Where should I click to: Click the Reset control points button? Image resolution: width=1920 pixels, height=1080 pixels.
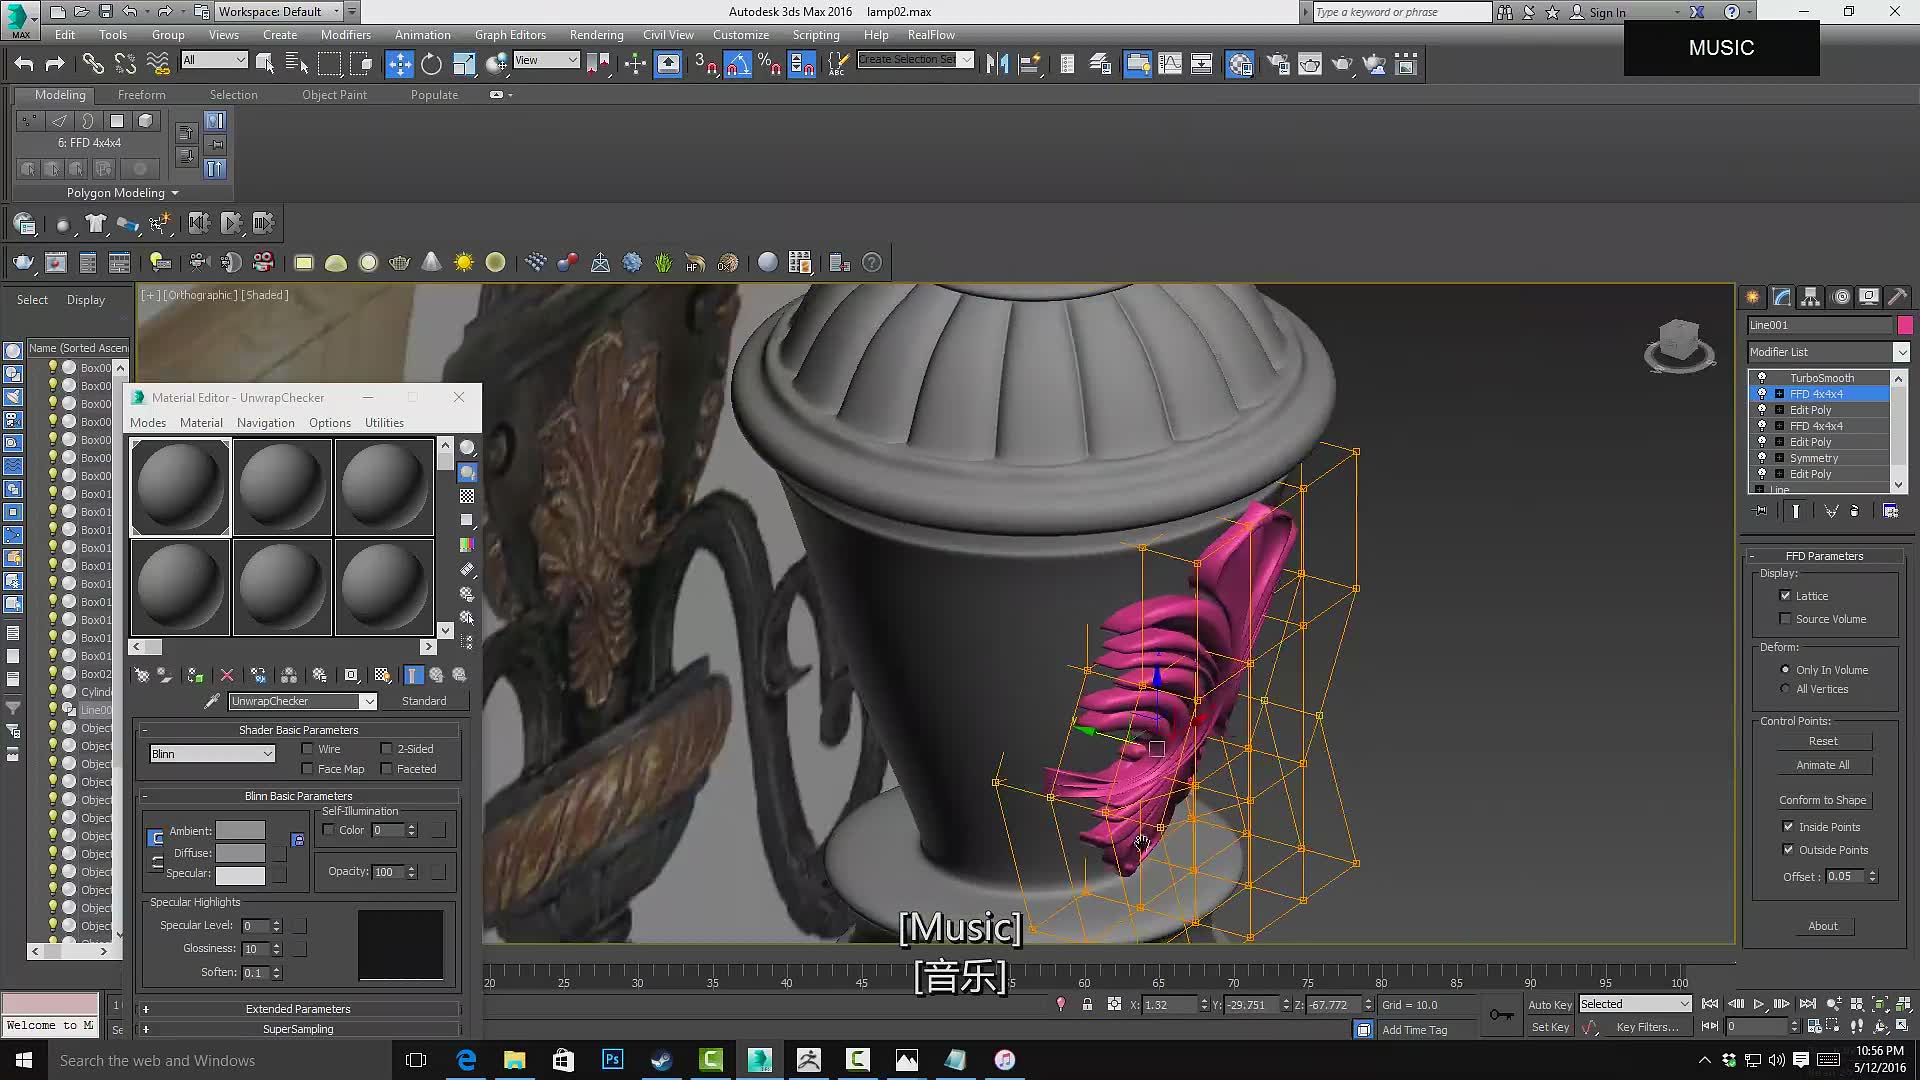(x=1823, y=741)
